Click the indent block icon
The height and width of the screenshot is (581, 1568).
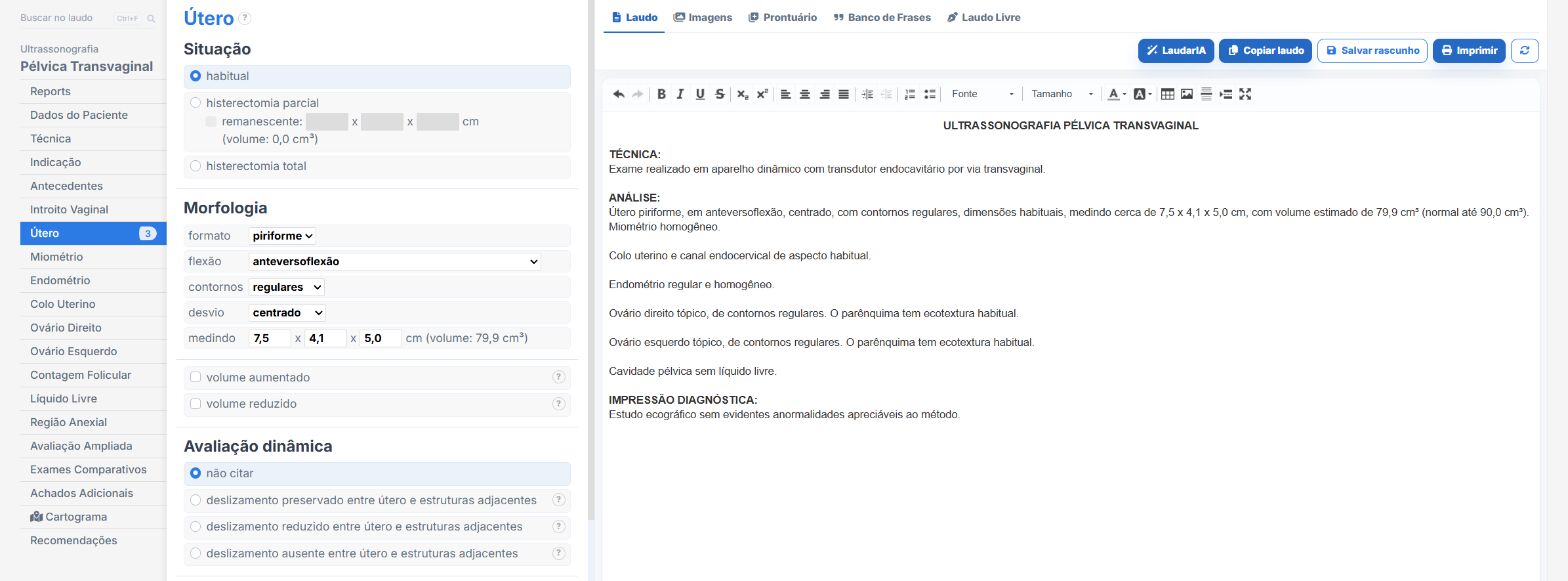tap(1226, 94)
